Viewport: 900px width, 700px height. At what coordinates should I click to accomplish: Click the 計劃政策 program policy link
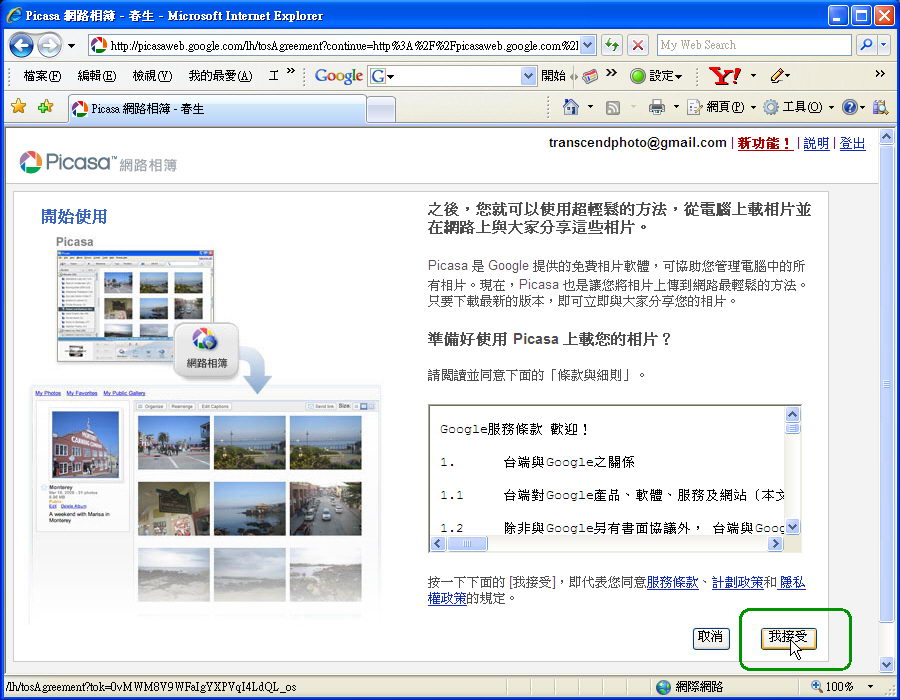tap(738, 582)
